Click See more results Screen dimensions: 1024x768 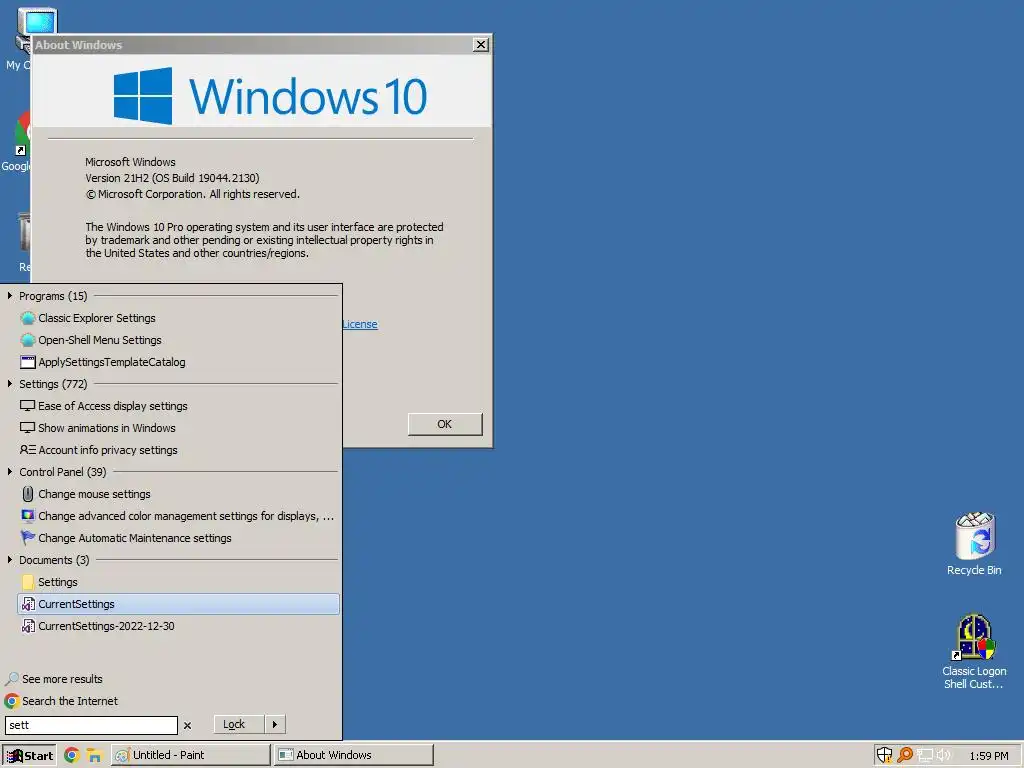(54, 679)
